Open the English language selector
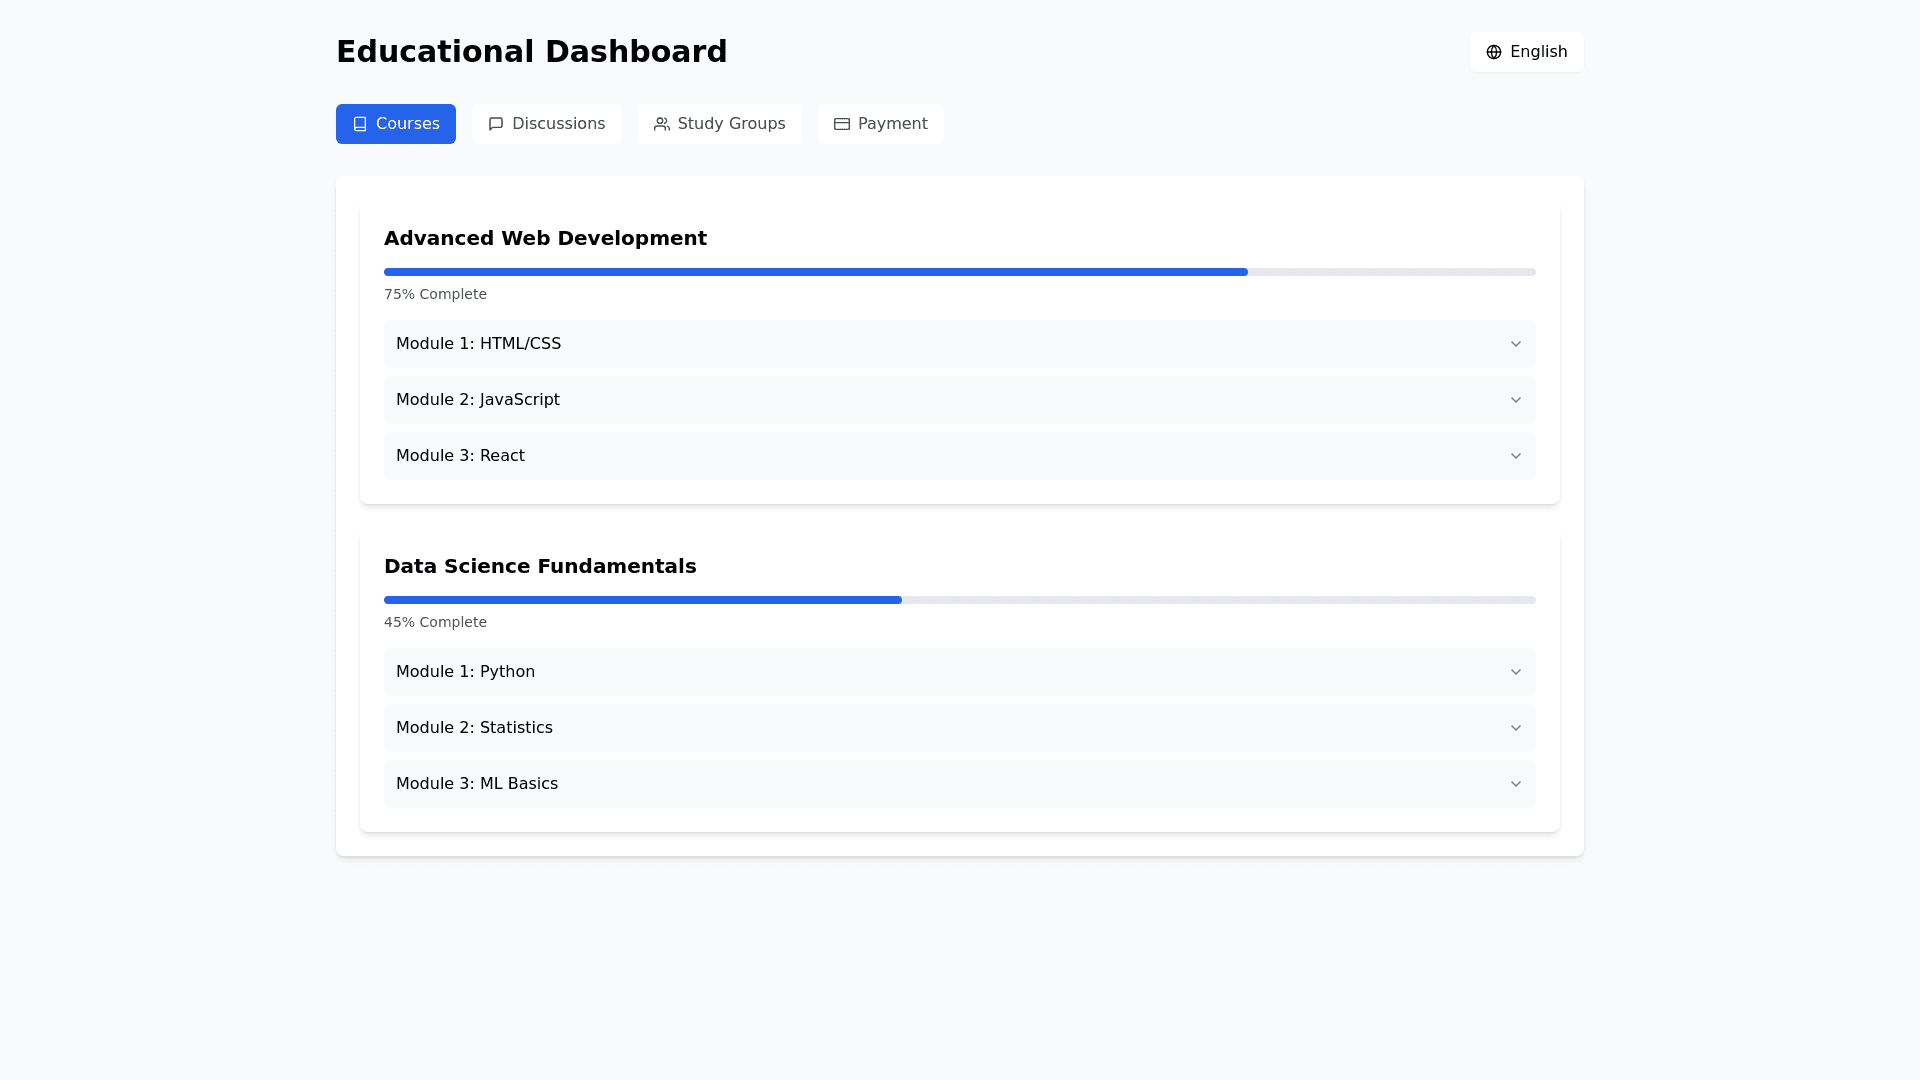1920x1080 pixels. click(x=1526, y=52)
